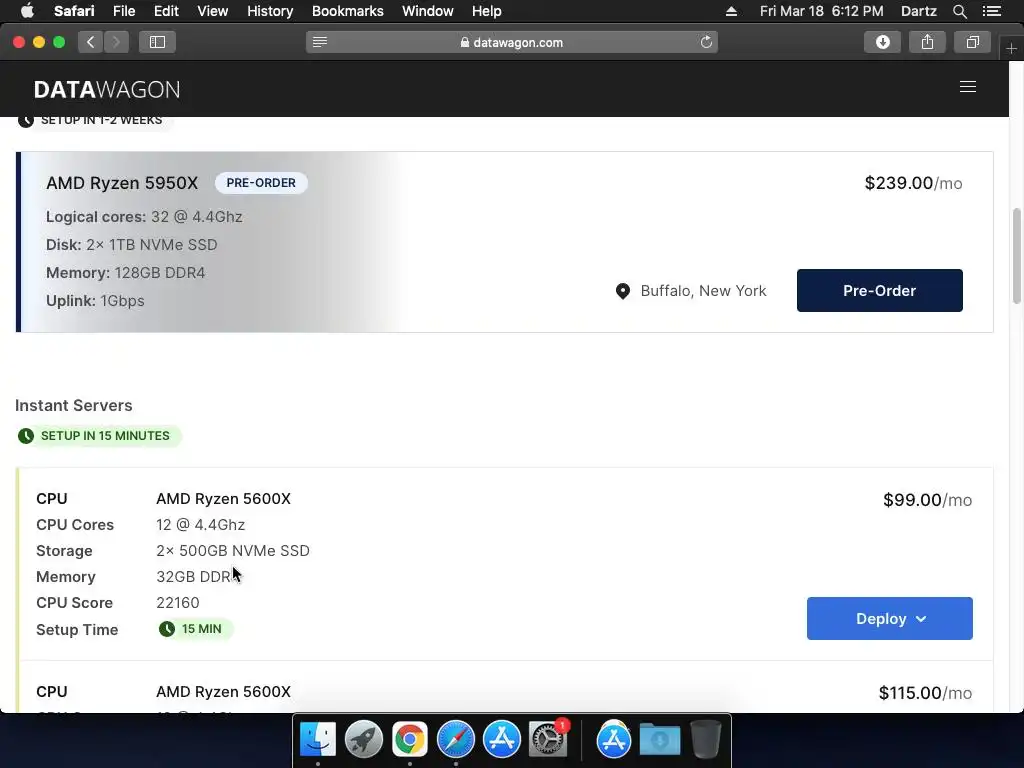
Task: Click CPU Score value 22160
Action: [x=178, y=603]
